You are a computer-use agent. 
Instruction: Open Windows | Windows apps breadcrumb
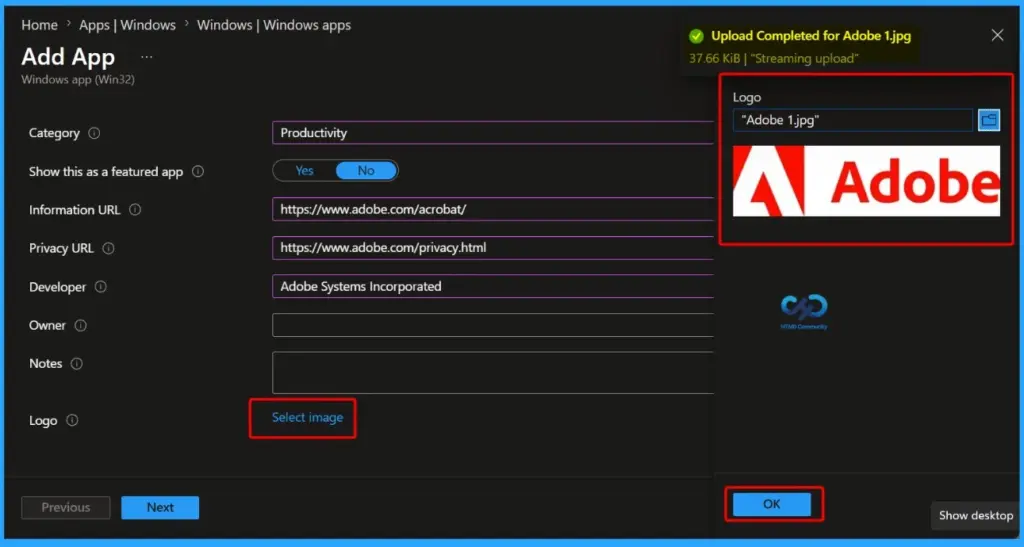274,25
